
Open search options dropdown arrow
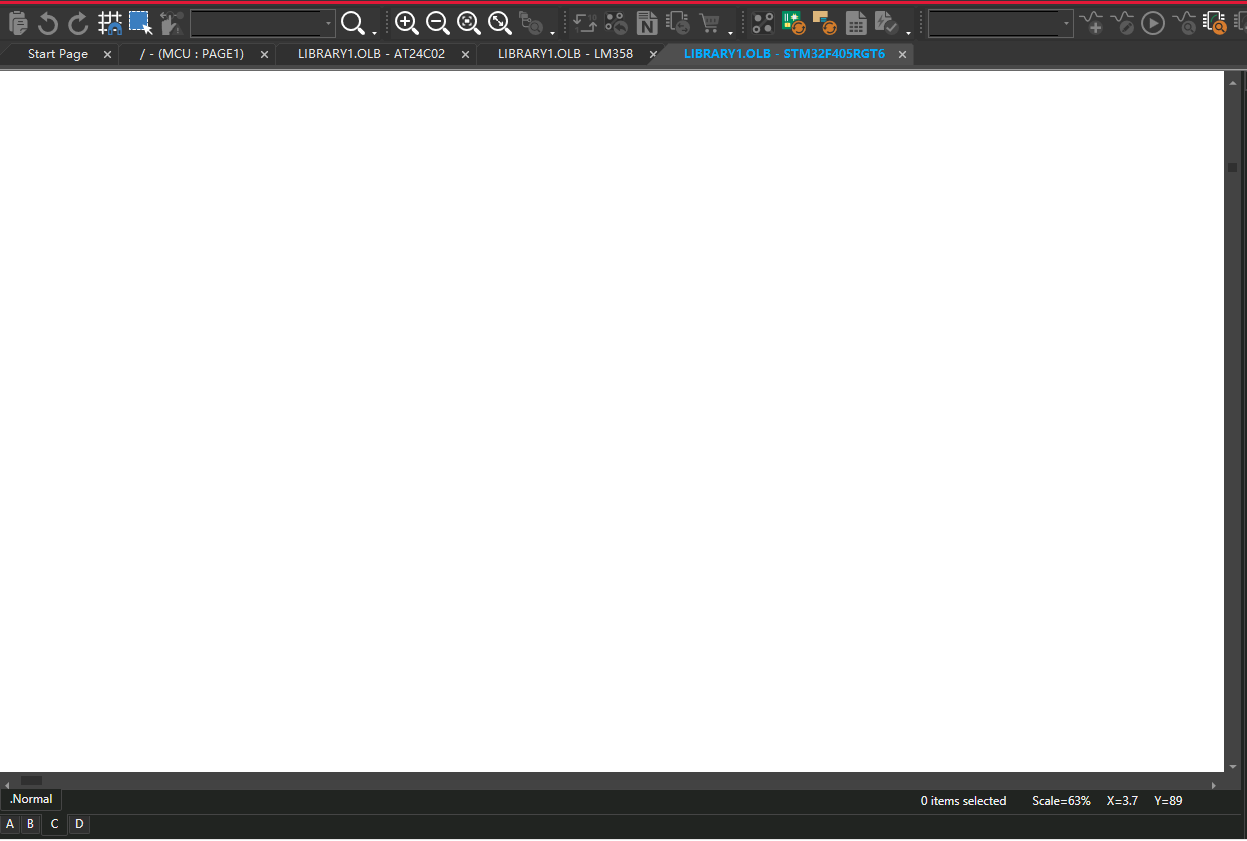[374, 32]
